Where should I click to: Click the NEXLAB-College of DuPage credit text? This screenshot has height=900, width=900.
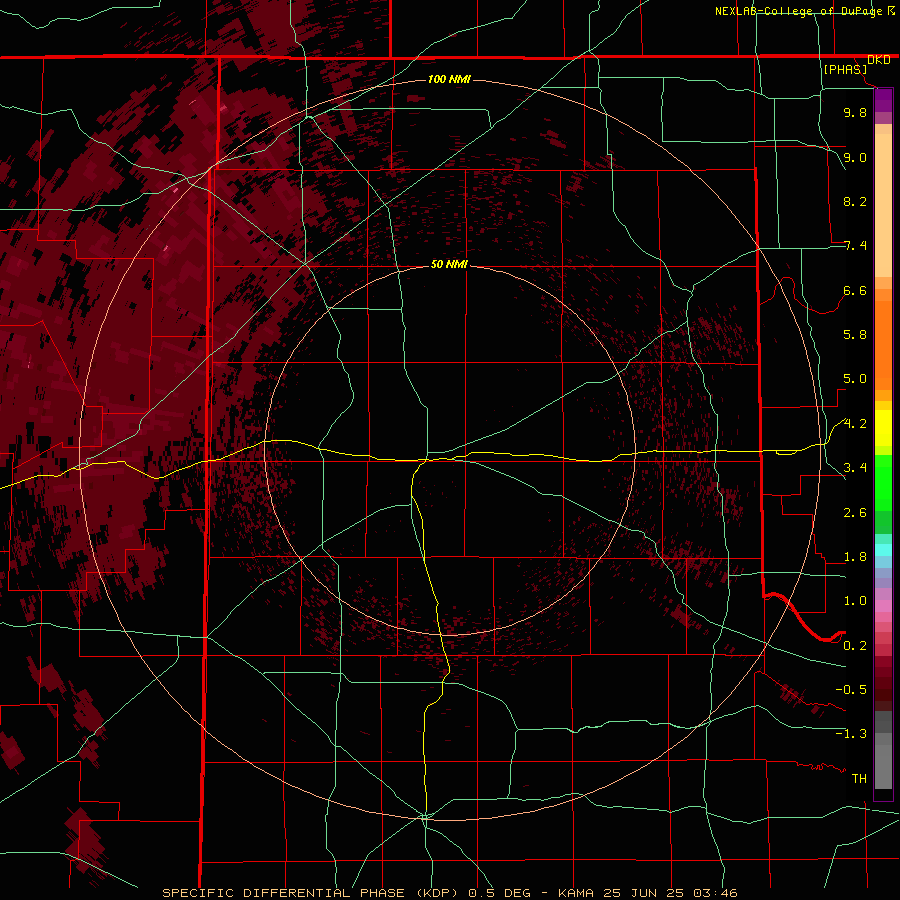coord(800,11)
